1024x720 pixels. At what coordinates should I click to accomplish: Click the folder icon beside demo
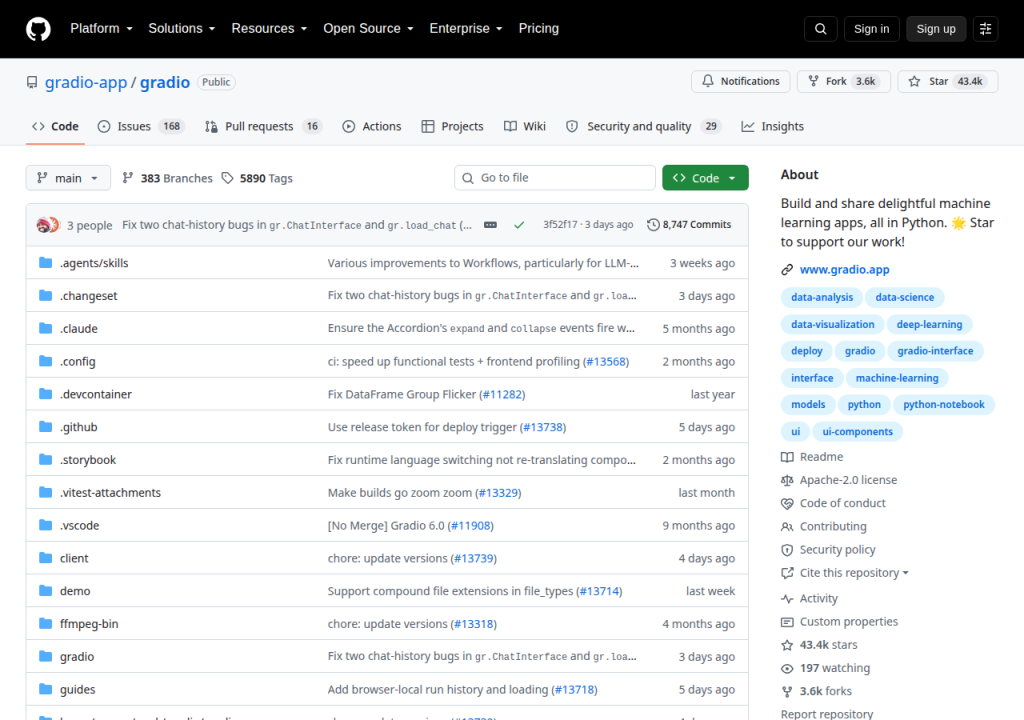45,591
